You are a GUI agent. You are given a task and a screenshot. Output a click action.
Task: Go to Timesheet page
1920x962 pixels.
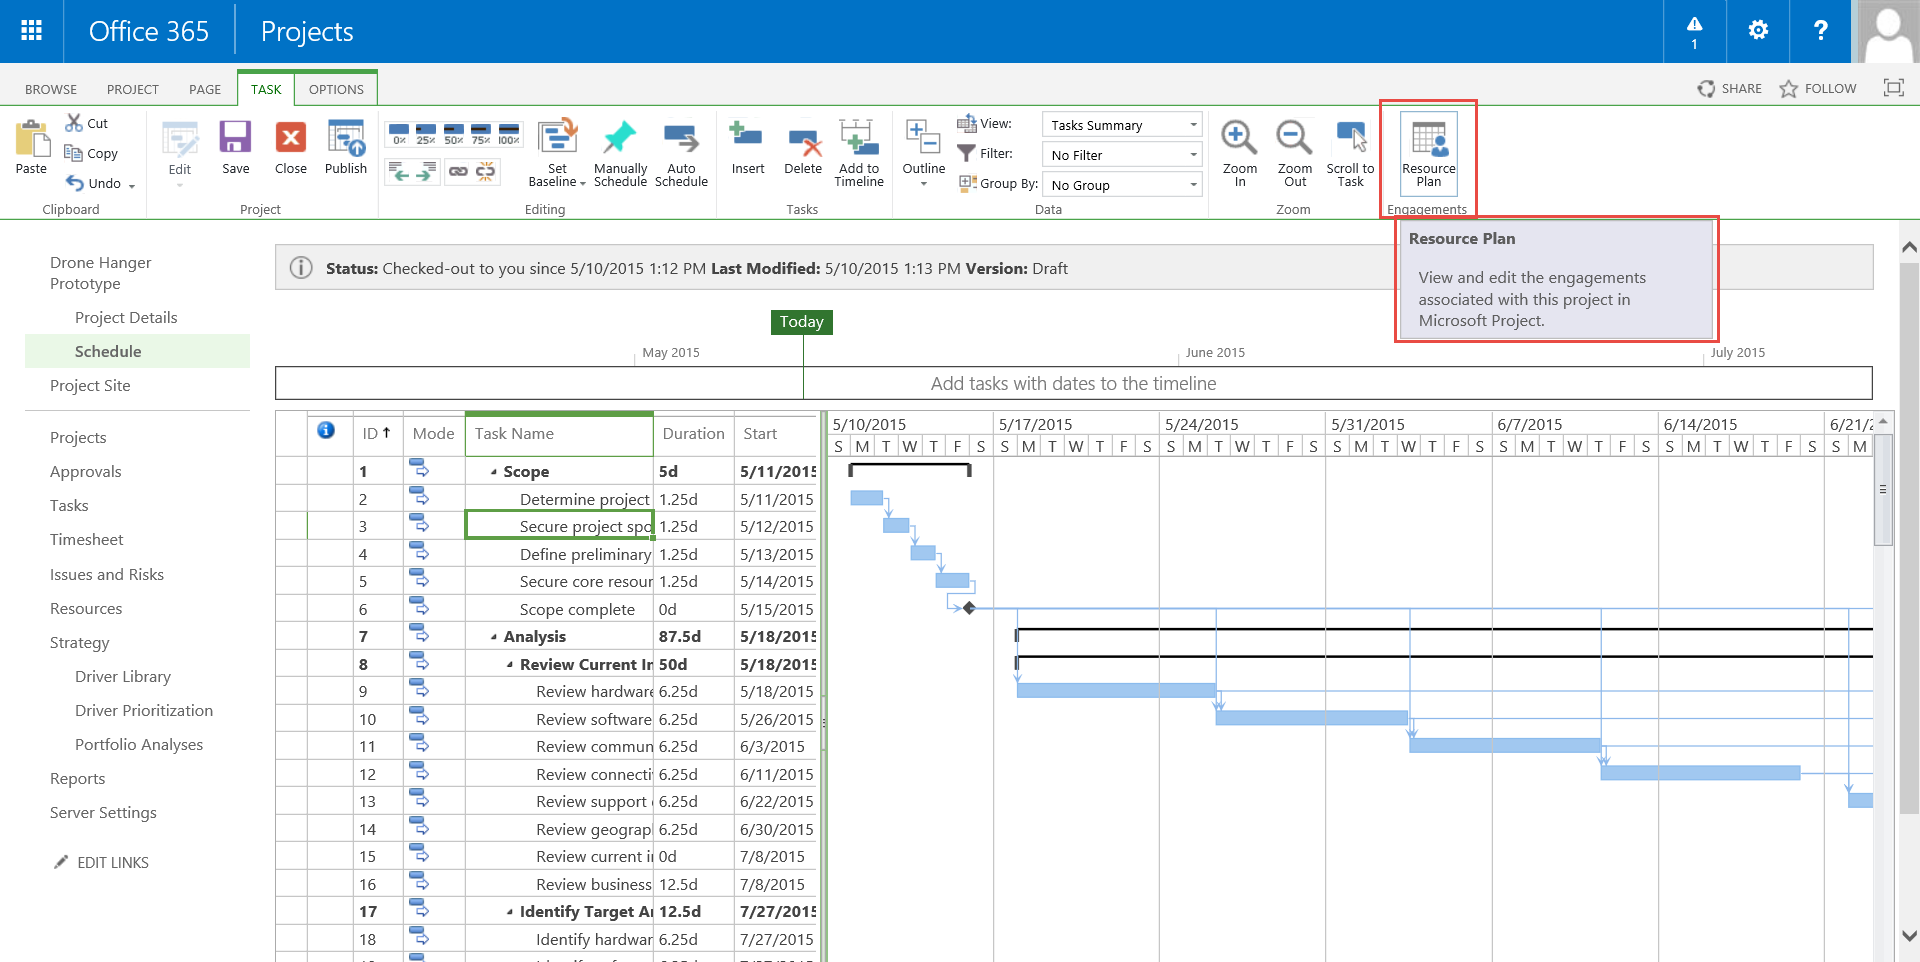87,540
